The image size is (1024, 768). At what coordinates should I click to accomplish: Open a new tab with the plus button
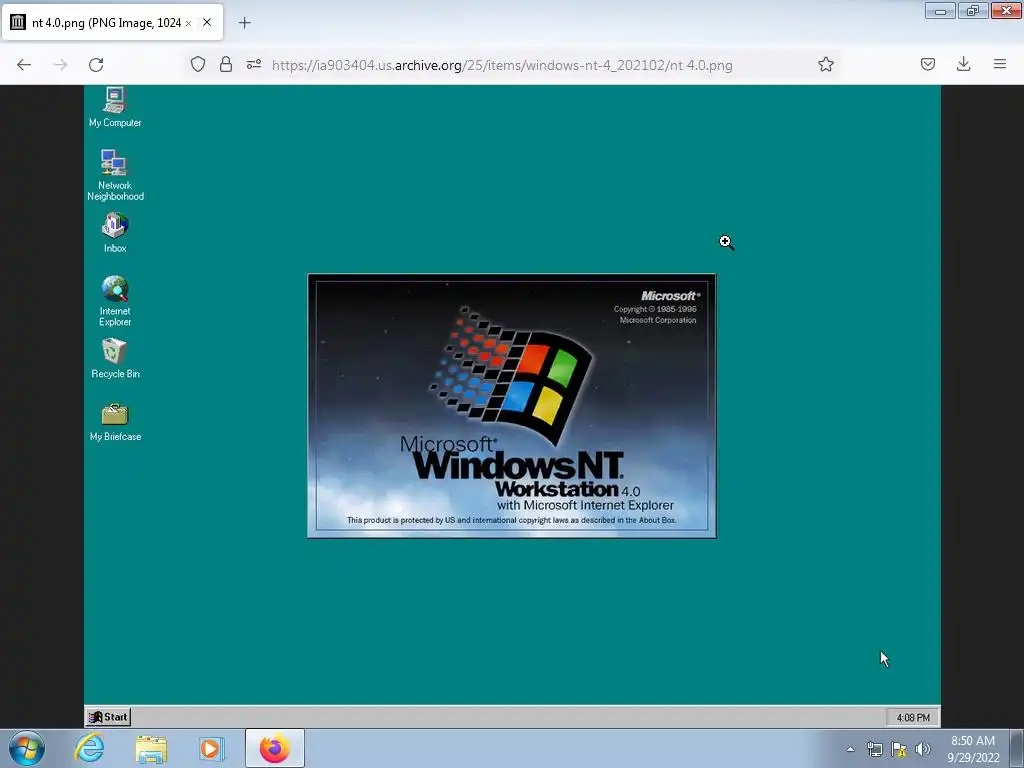[244, 23]
